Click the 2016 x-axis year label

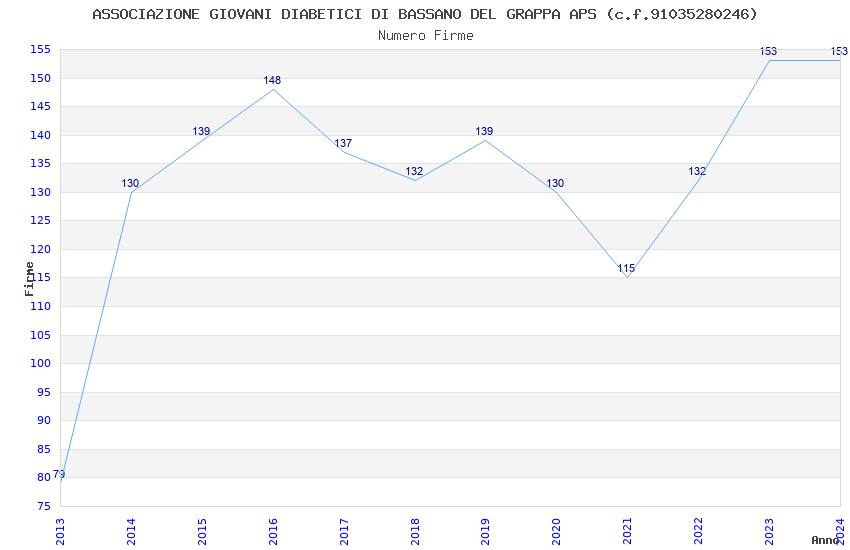pyautogui.click(x=273, y=531)
